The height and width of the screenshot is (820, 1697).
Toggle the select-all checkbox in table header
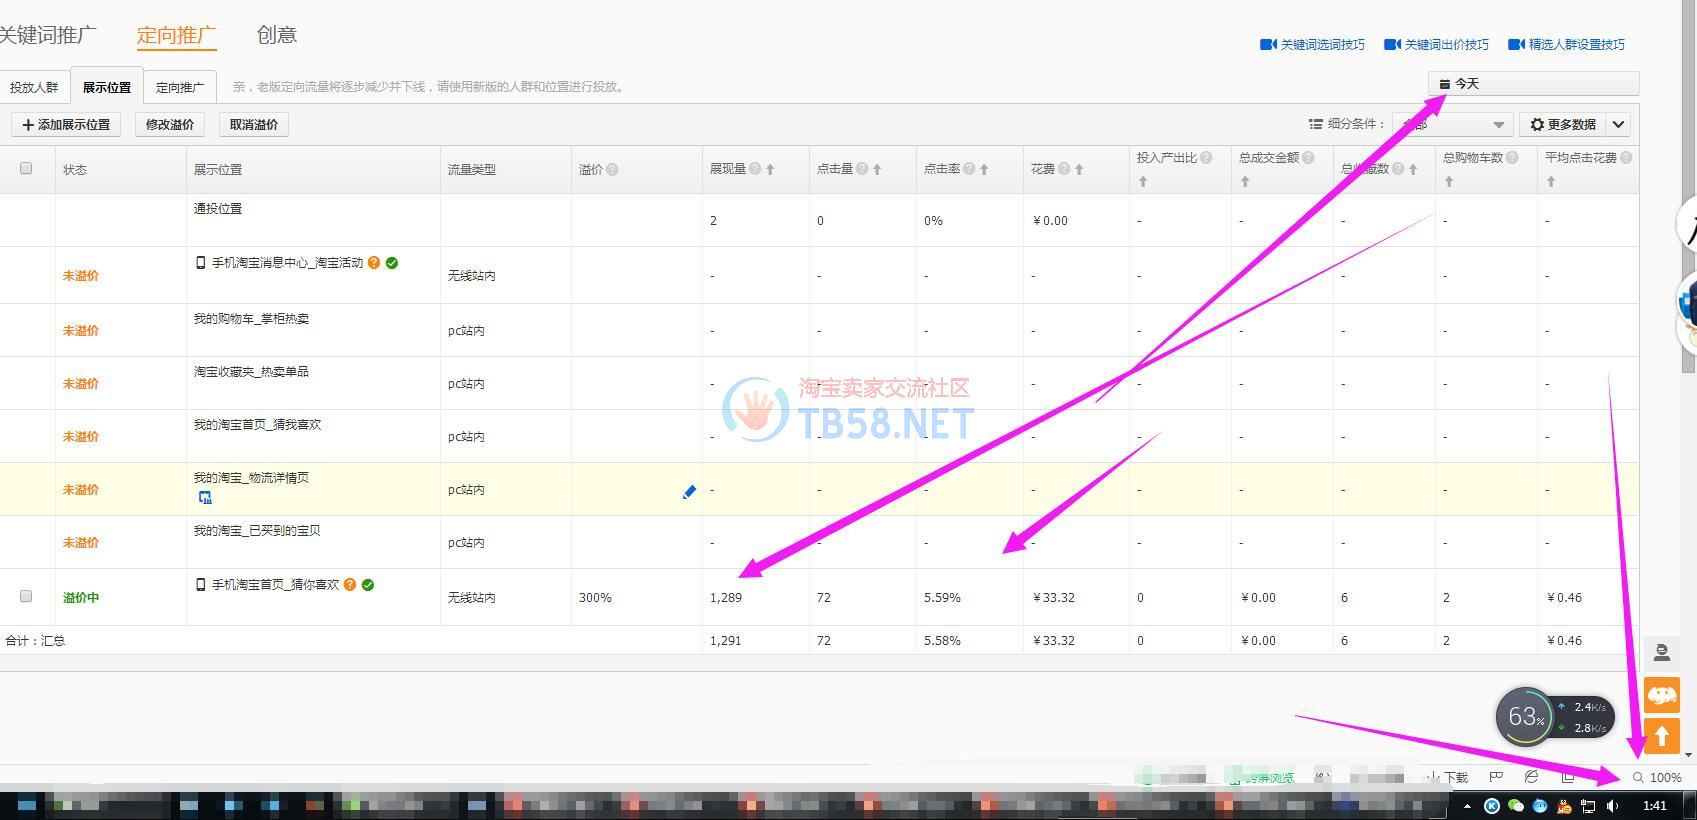(26, 168)
